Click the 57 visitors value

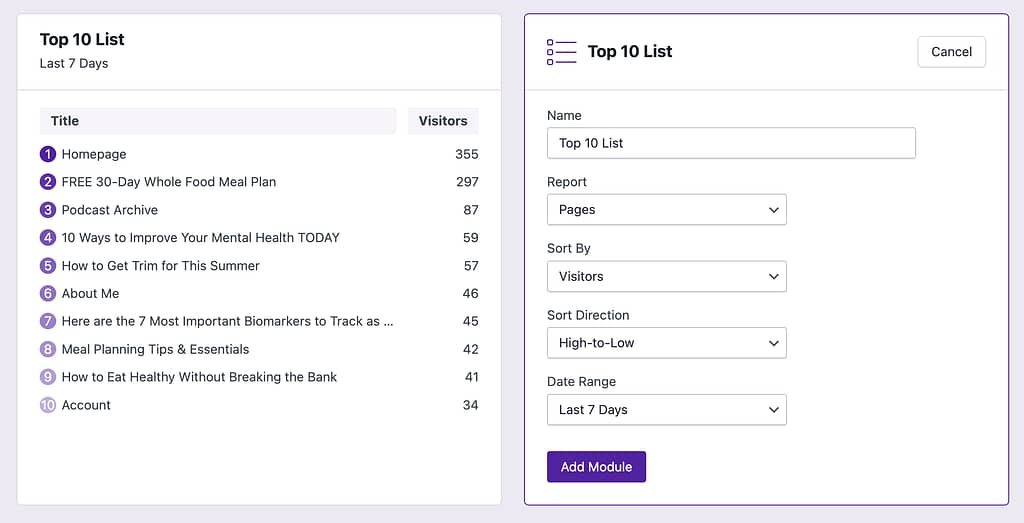click(x=471, y=266)
